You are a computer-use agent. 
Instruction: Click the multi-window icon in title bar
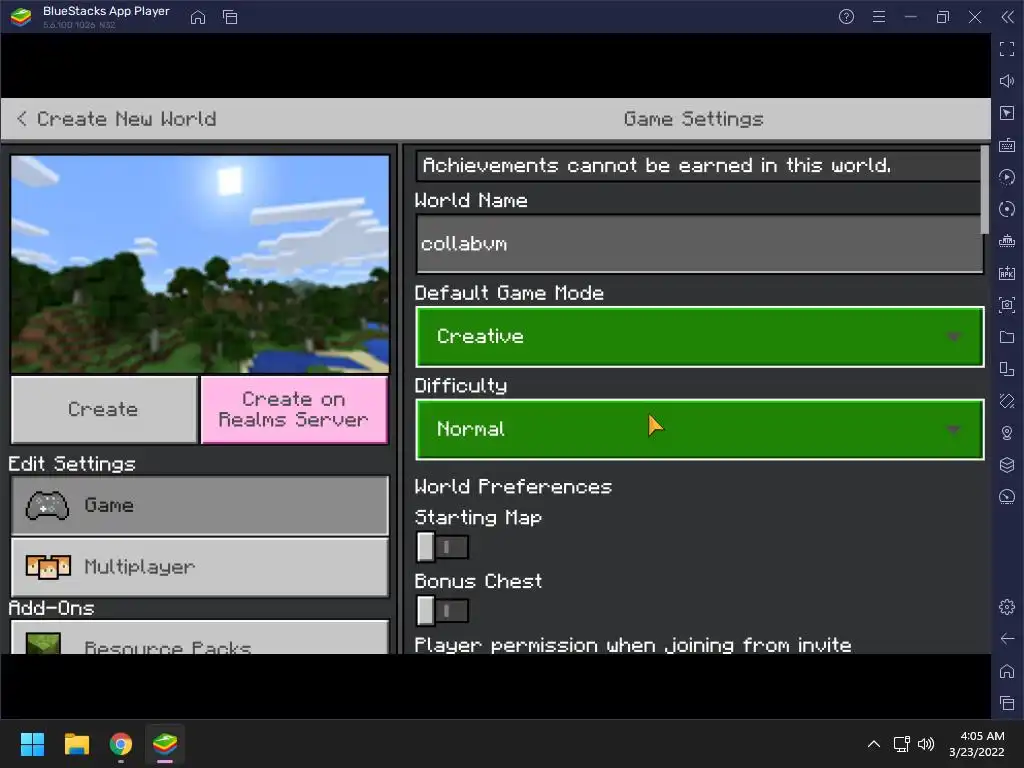tap(230, 17)
